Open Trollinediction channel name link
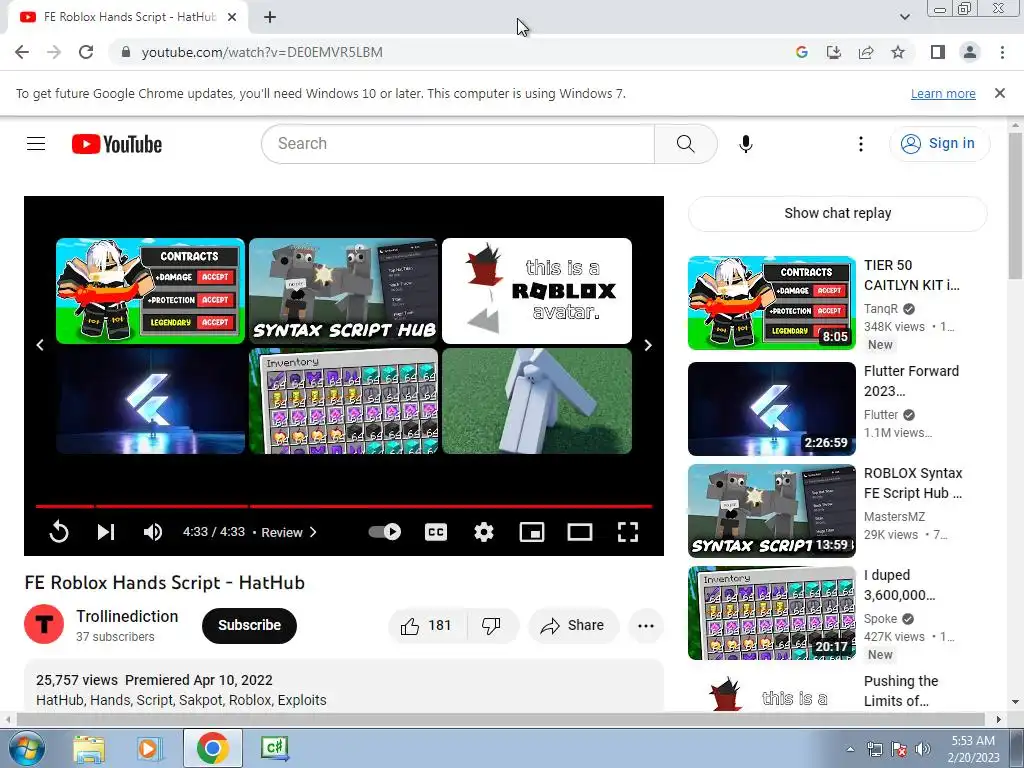1024x768 pixels. coord(127,616)
